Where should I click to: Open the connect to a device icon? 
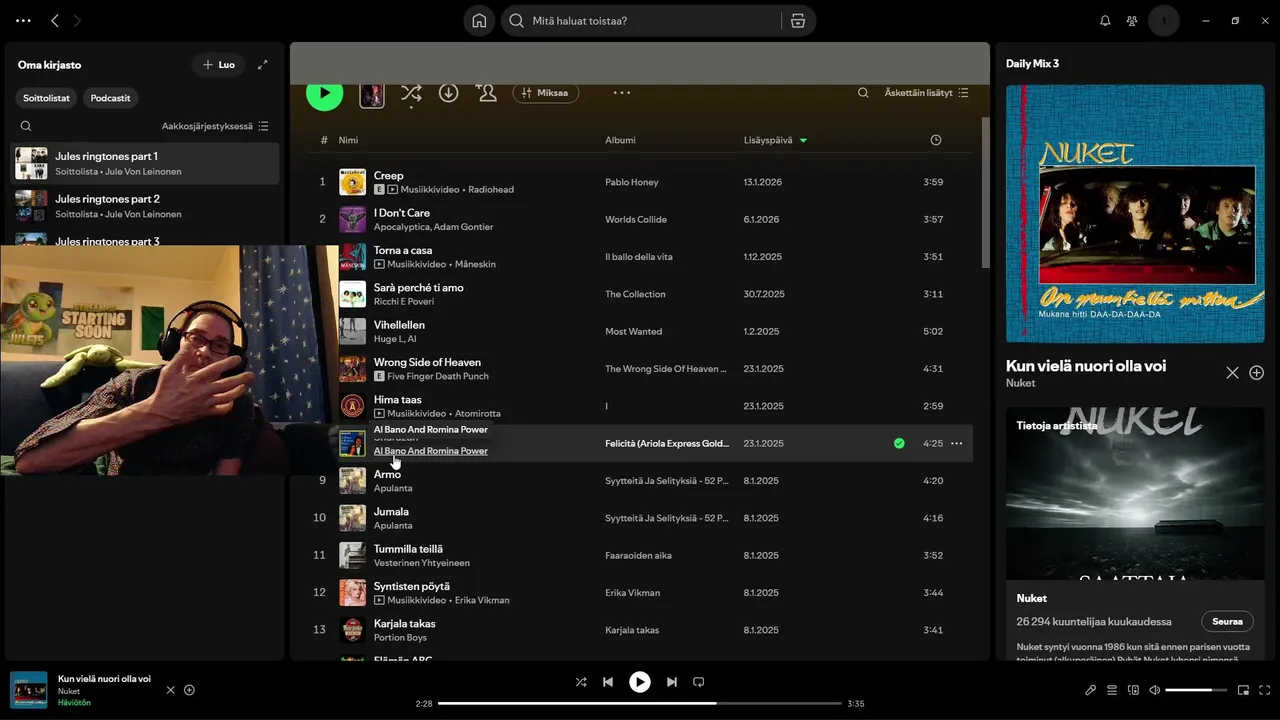(1133, 690)
